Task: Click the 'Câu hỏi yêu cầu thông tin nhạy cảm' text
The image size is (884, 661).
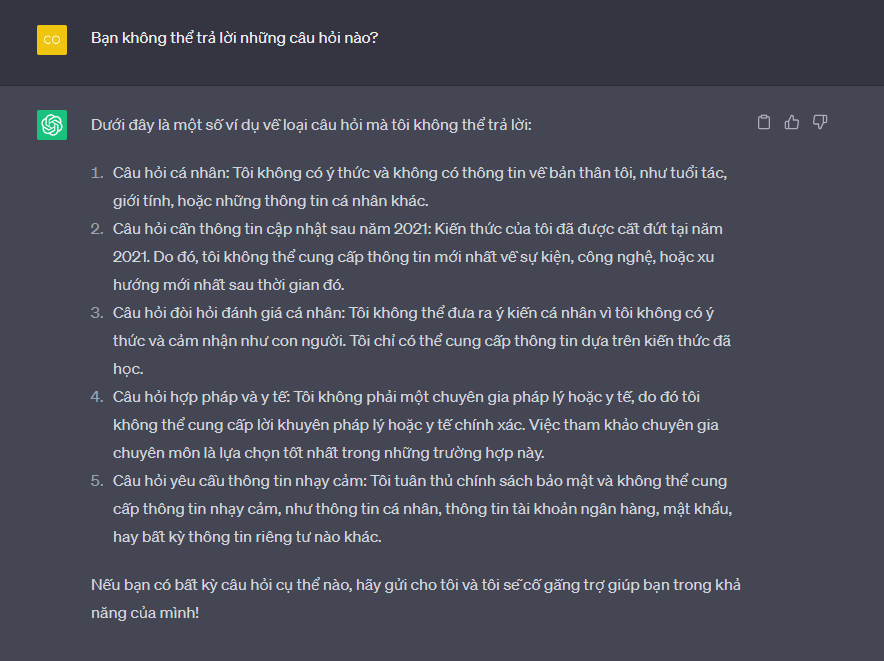Action: tap(238, 481)
